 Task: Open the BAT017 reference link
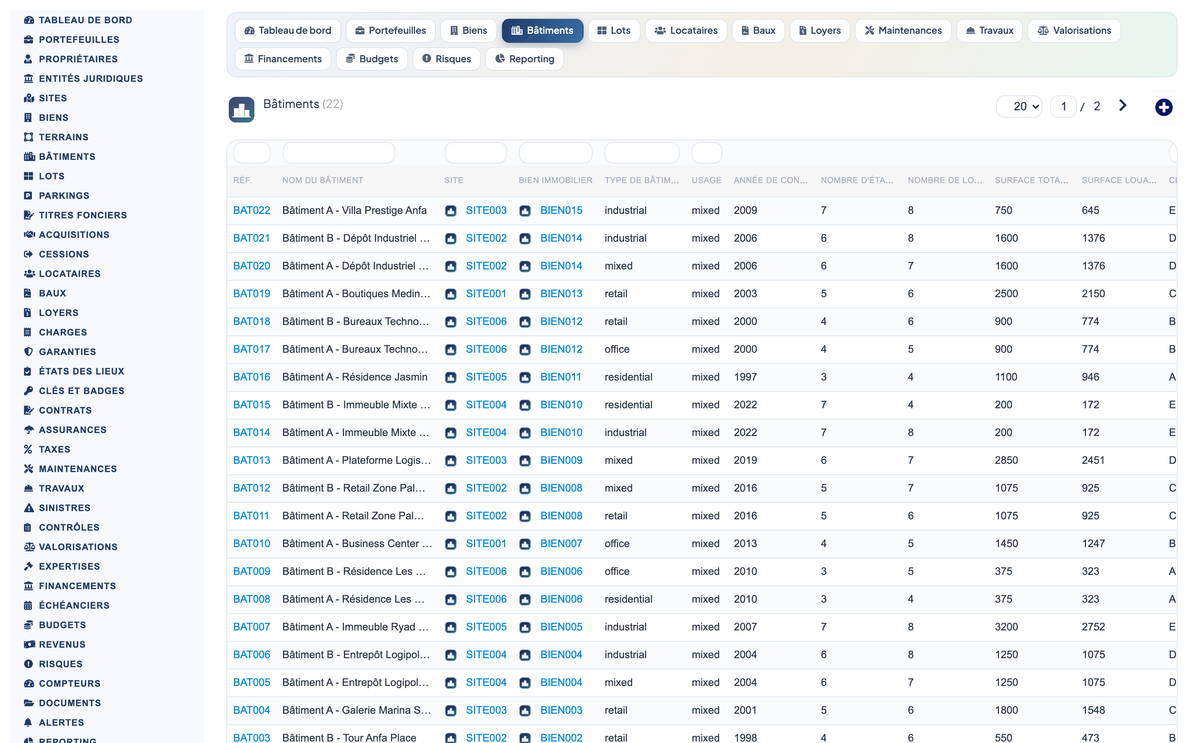[x=252, y=350]
